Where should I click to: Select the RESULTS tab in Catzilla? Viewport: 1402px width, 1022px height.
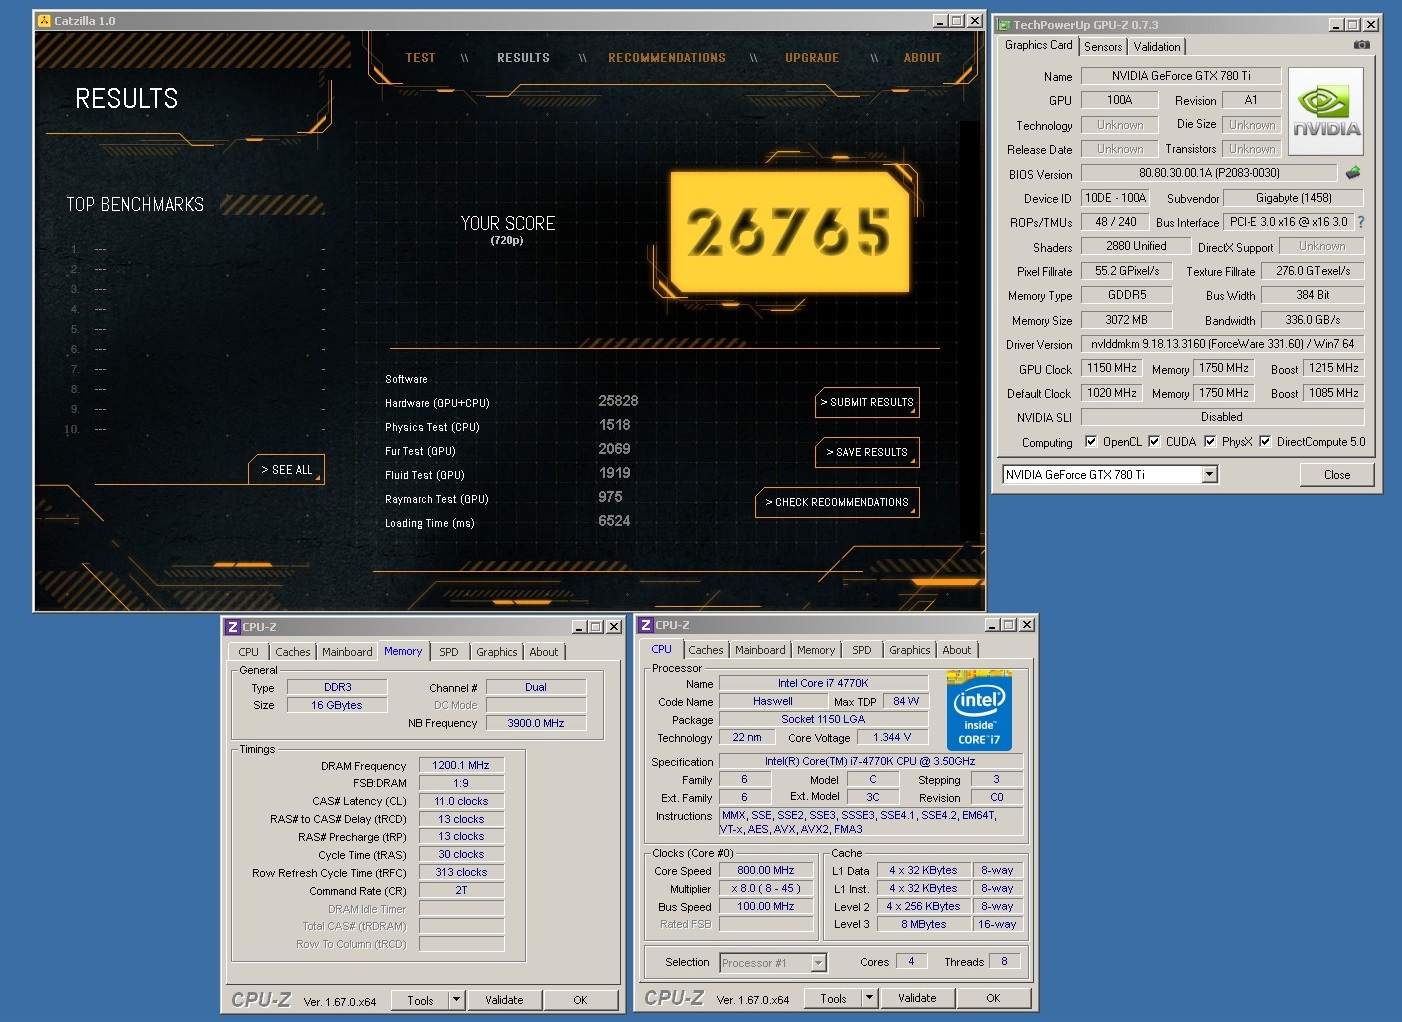click(523, 58)
